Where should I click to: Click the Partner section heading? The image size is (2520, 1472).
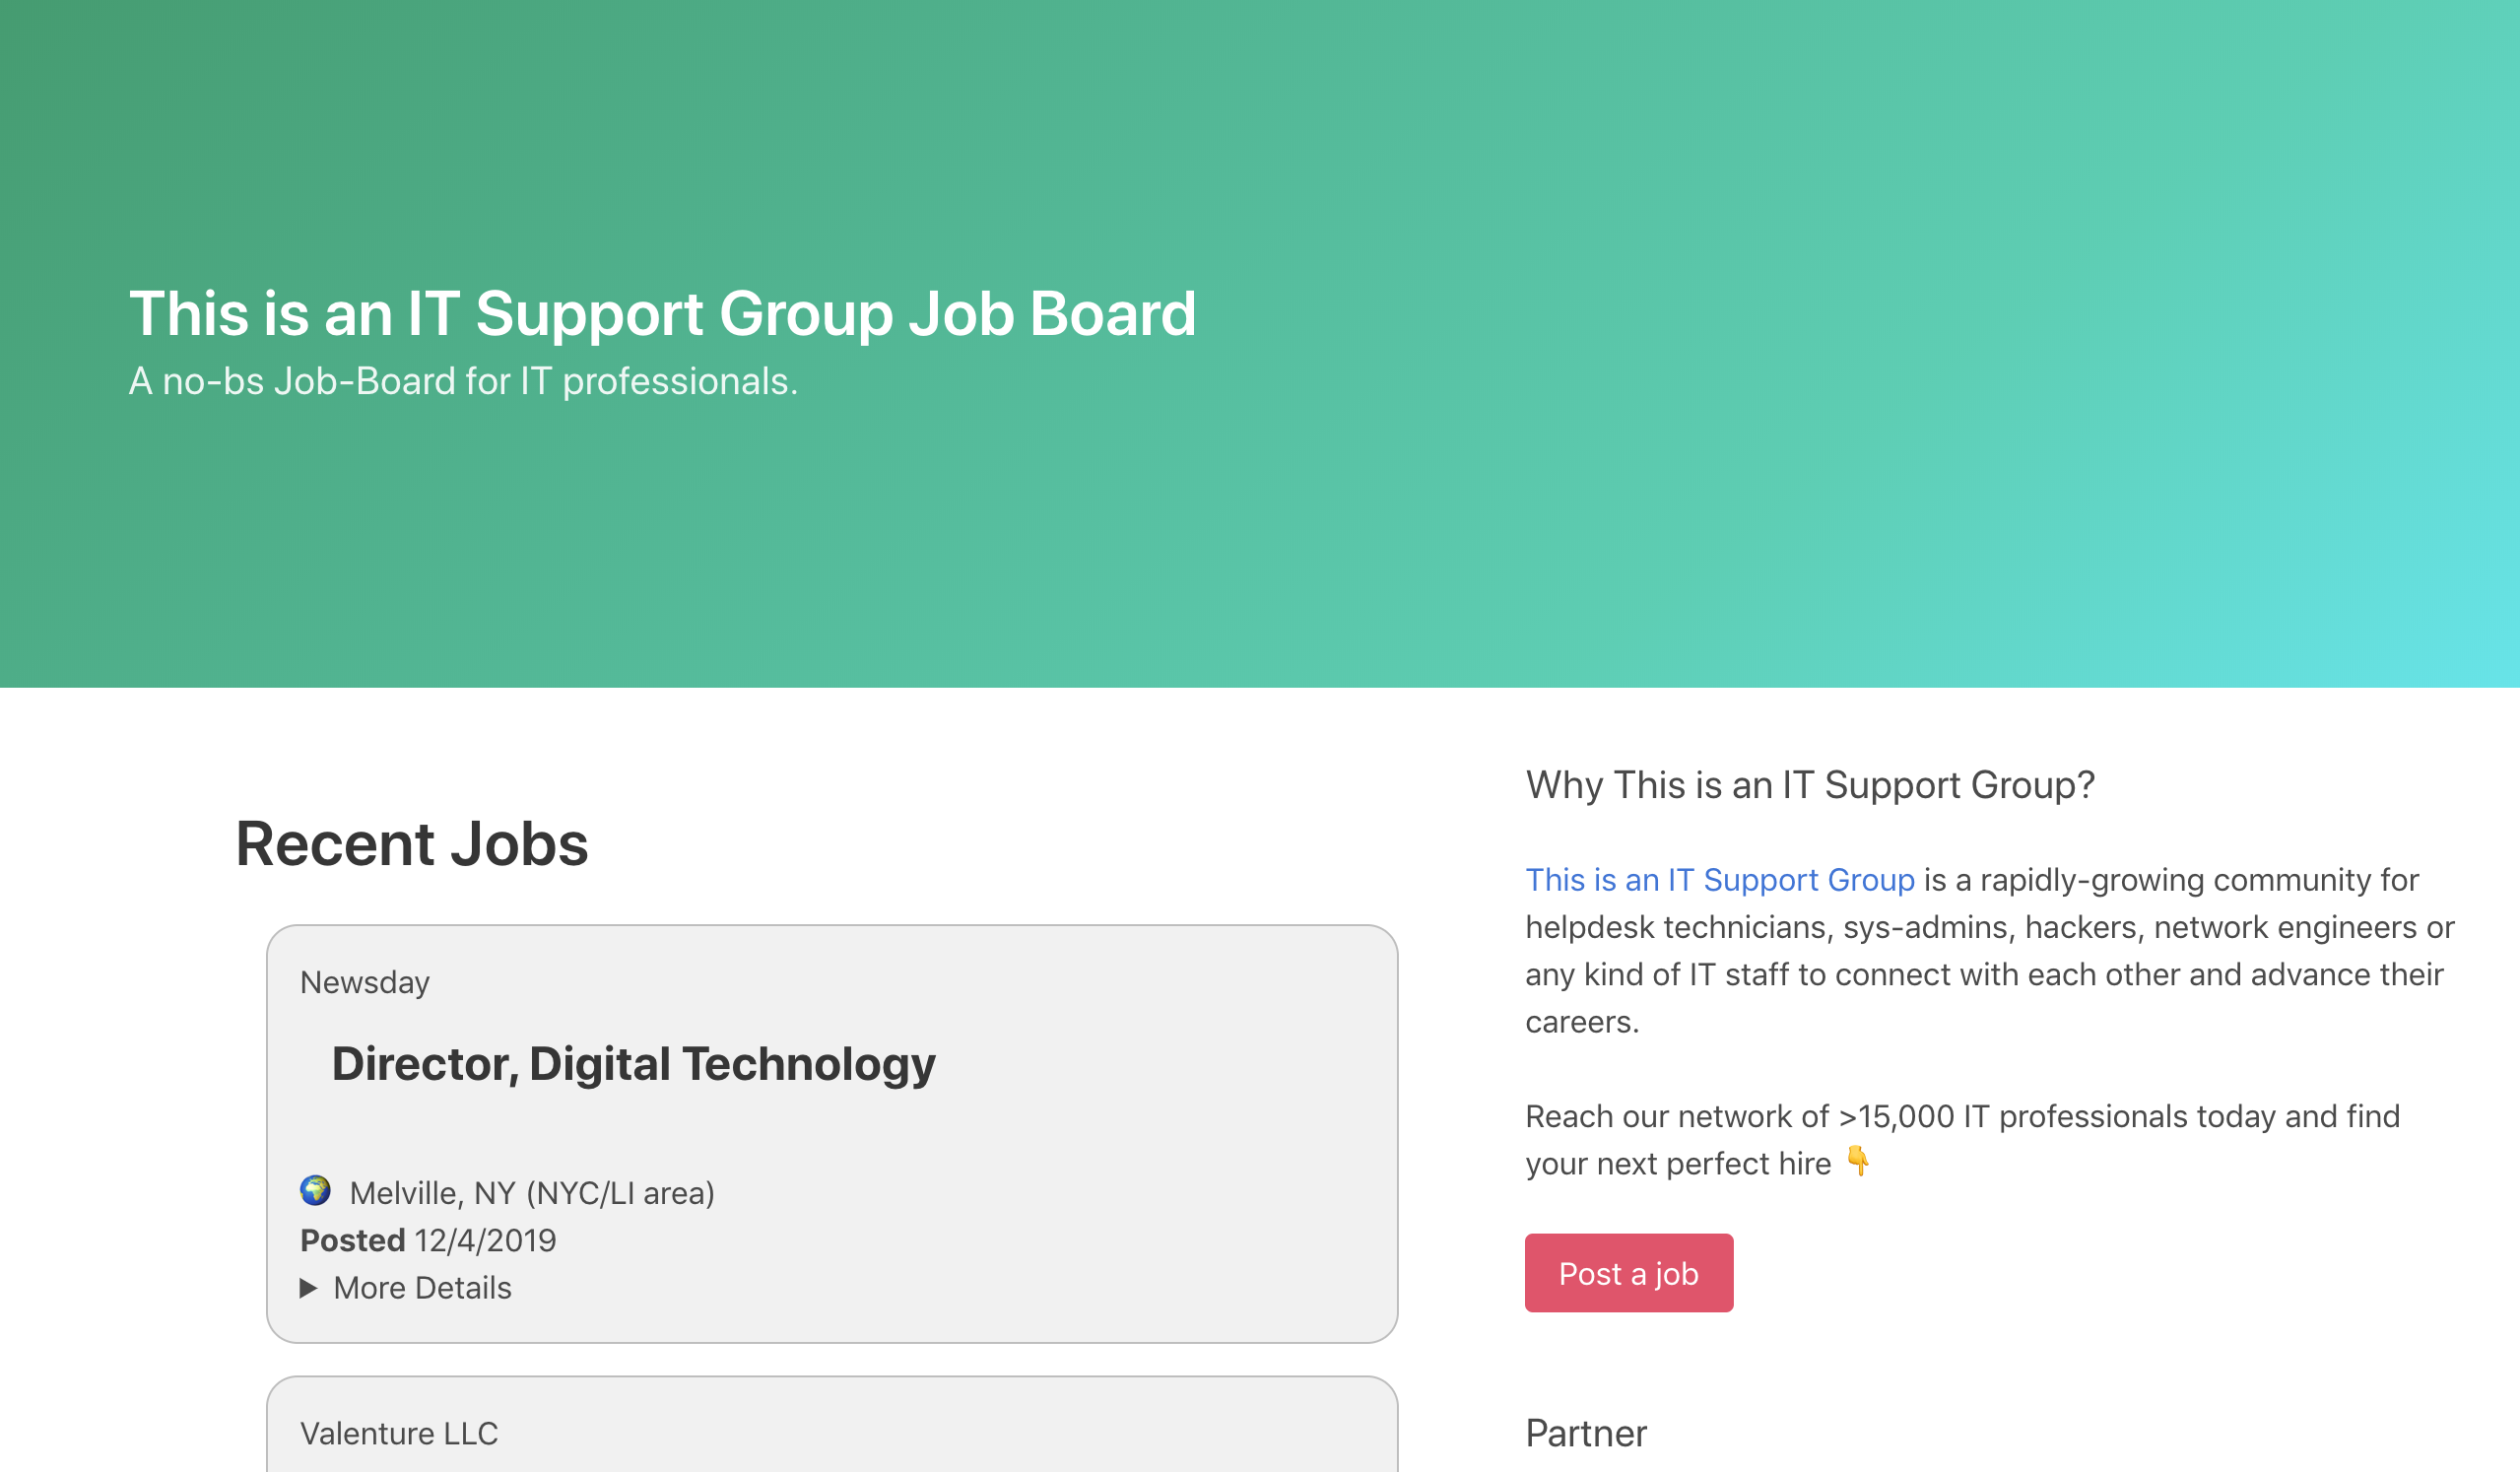coord(1585,1433)
